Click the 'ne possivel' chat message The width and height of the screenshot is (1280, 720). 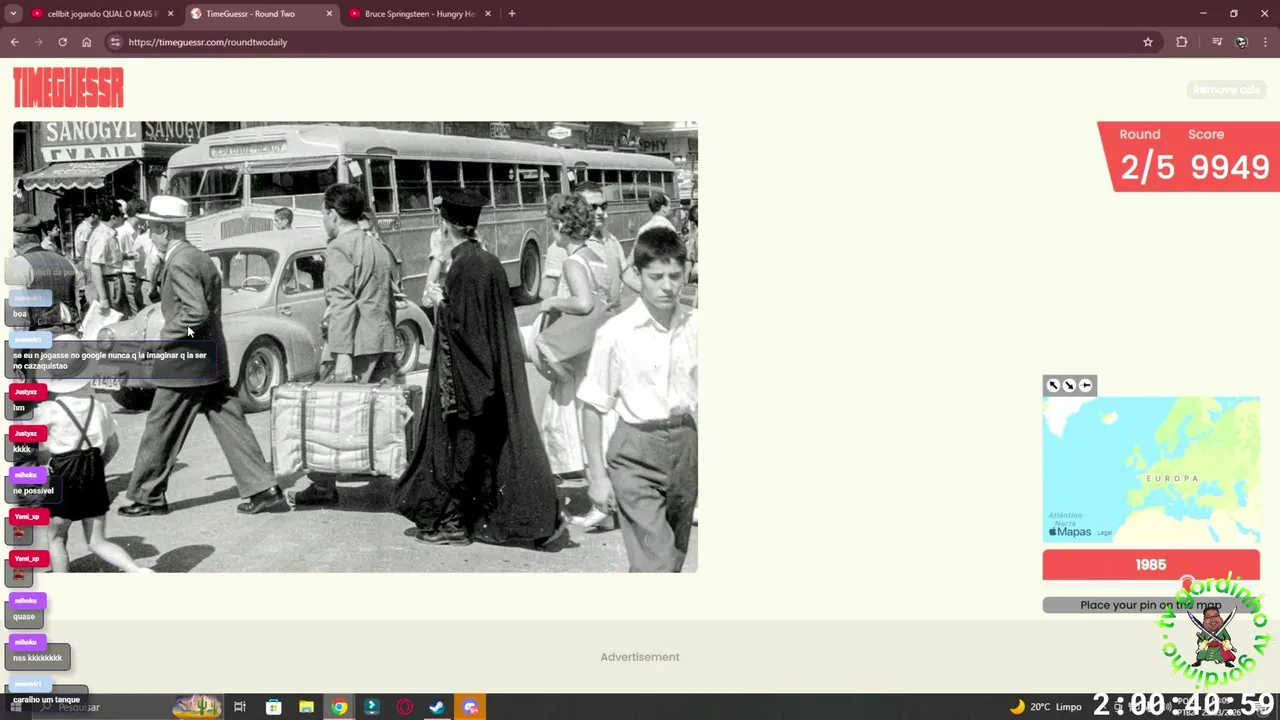33,491
